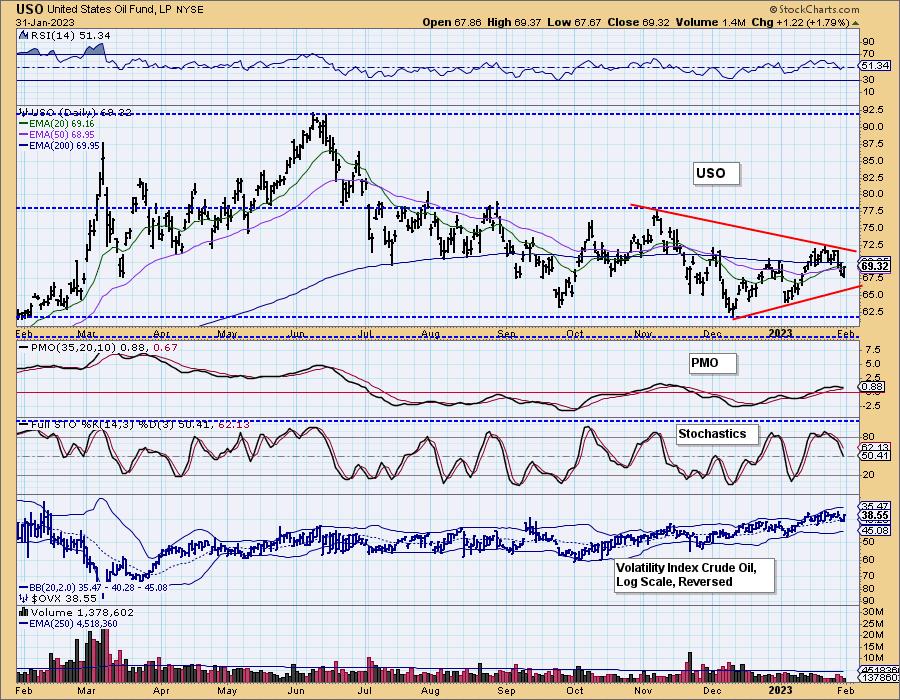Click the 45.08 lower band tag on the right axis

(x=875, y=531)
